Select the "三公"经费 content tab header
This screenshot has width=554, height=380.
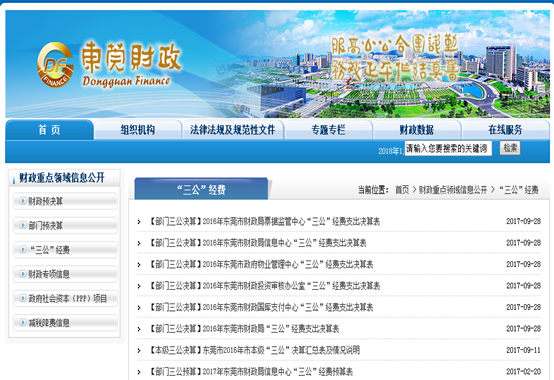tap(201, 189)
